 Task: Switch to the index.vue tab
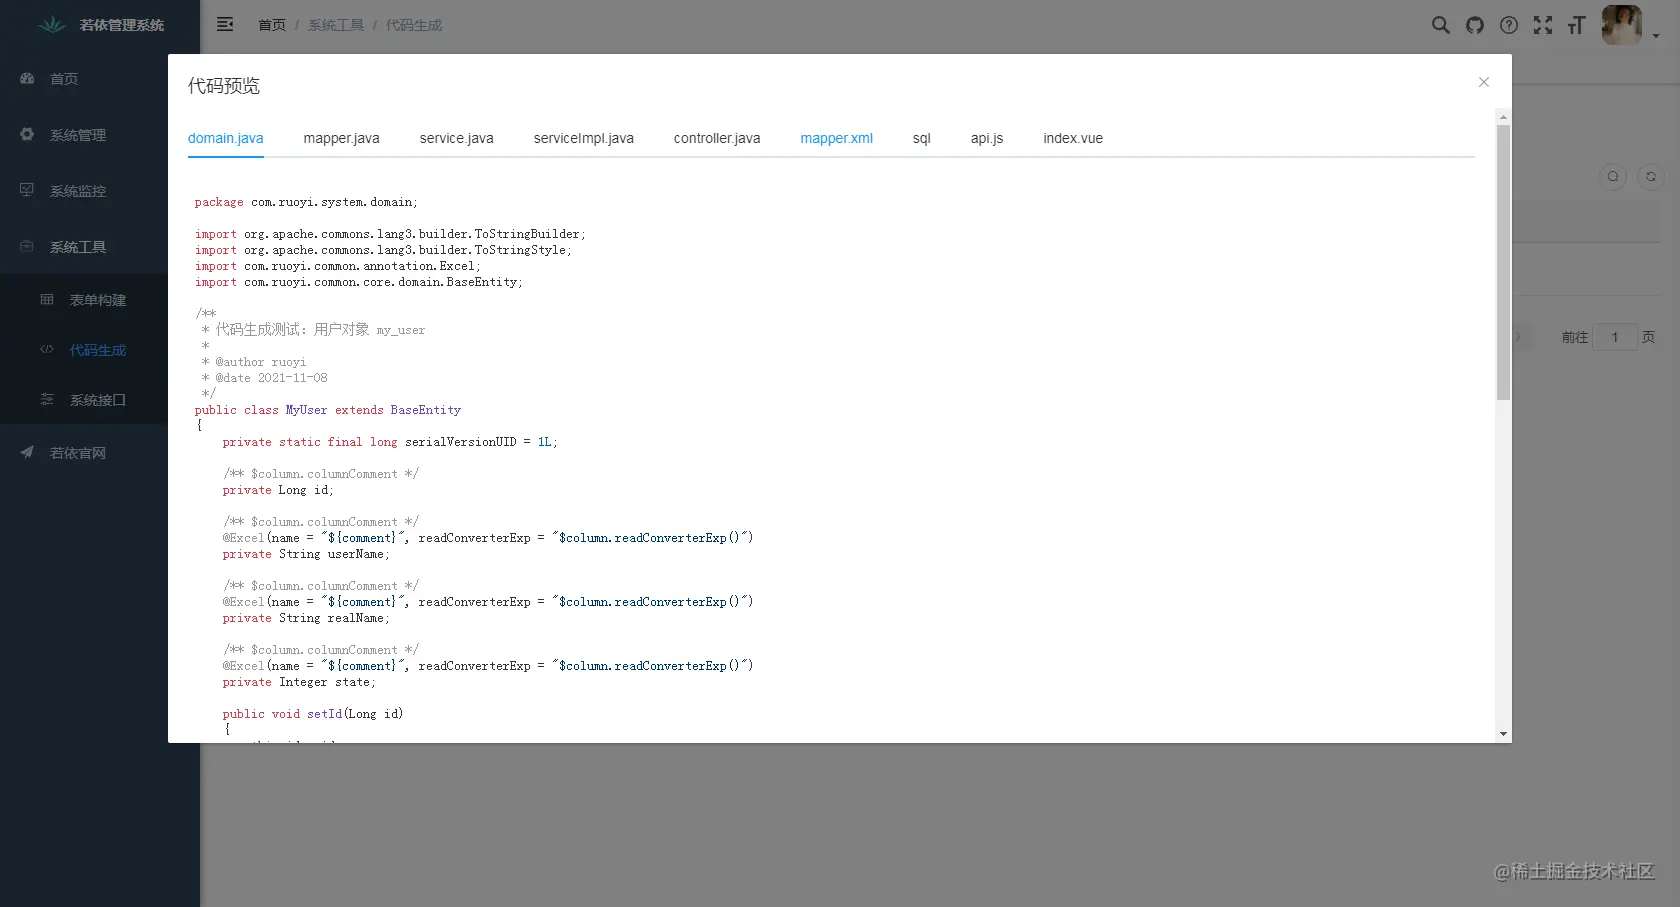(1073, 138)
